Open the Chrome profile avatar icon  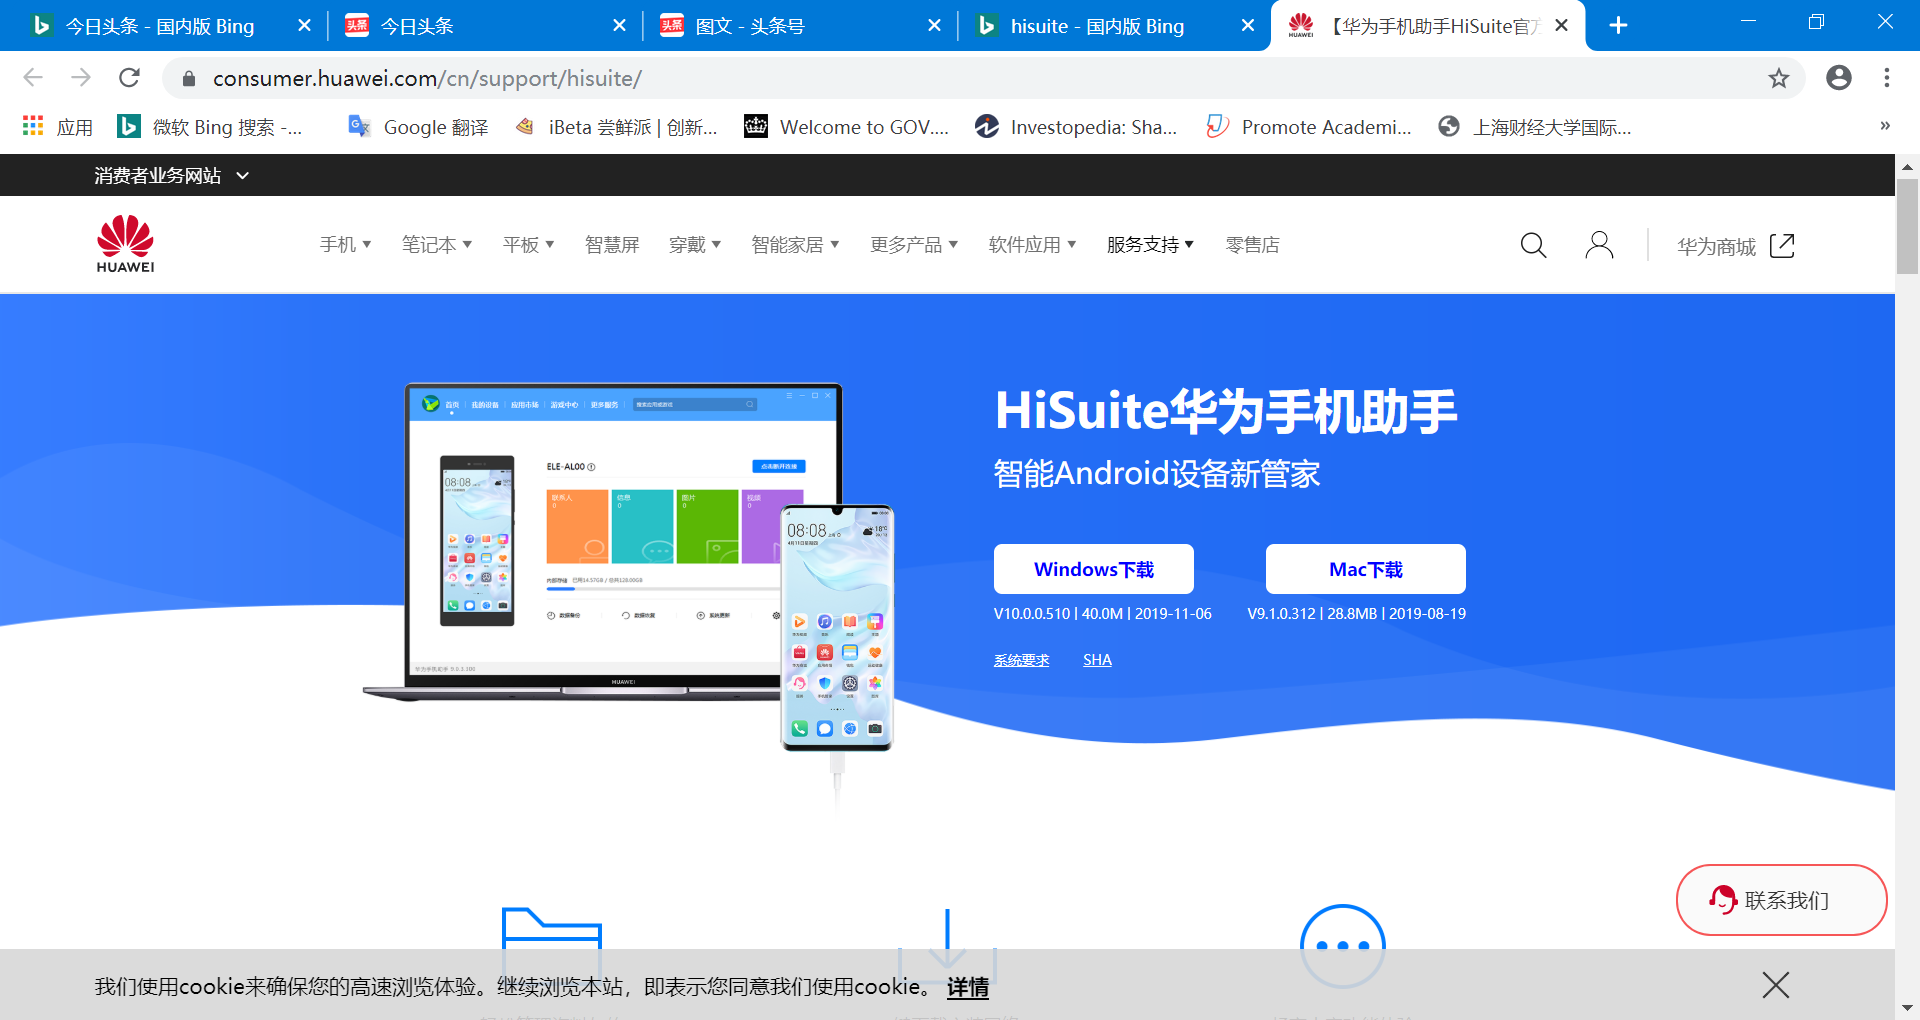pyautogui.click(x=1839, y=78)
